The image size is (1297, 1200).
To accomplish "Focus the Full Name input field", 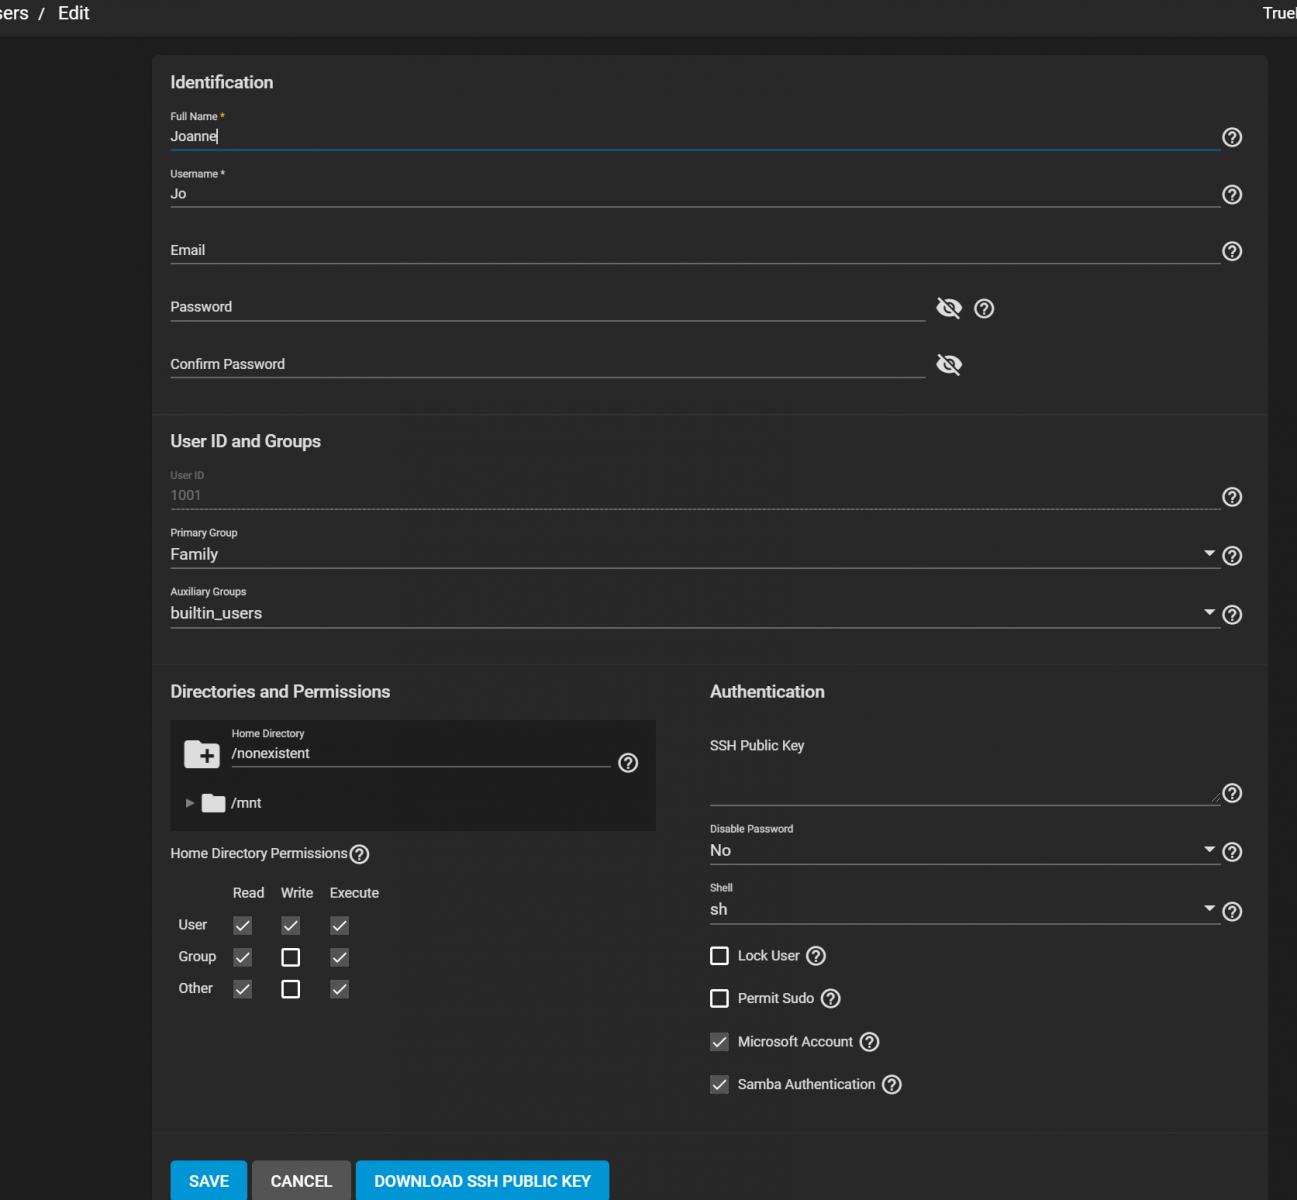I will click(694, 136).
